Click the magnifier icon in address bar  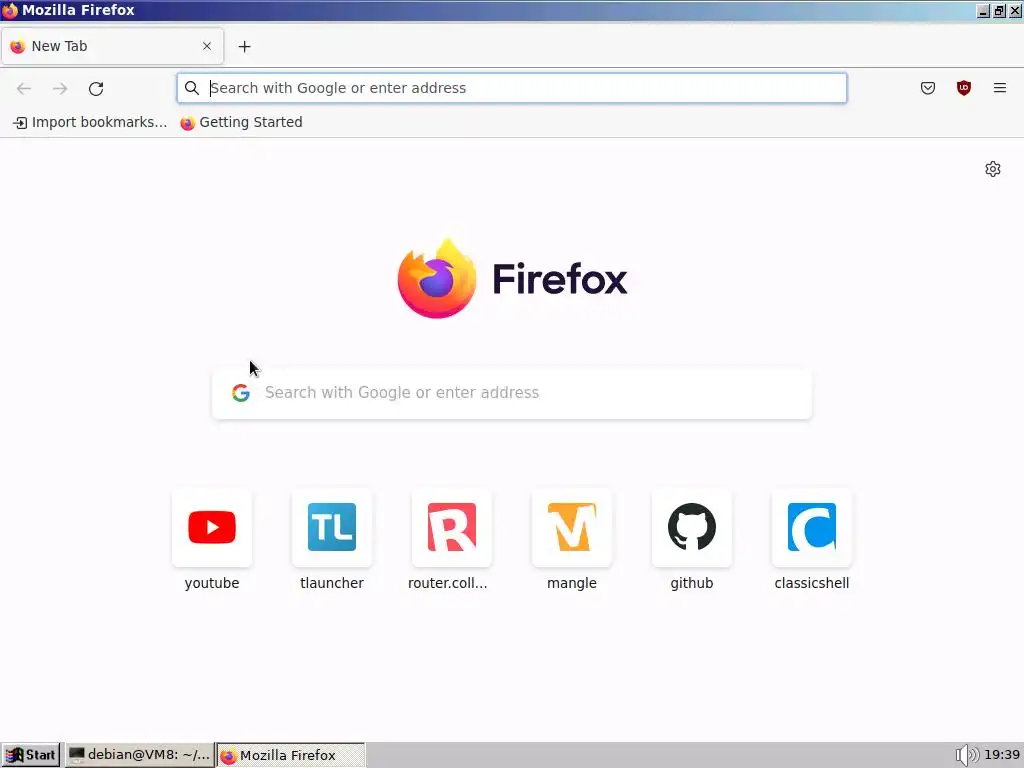(191, 88)
